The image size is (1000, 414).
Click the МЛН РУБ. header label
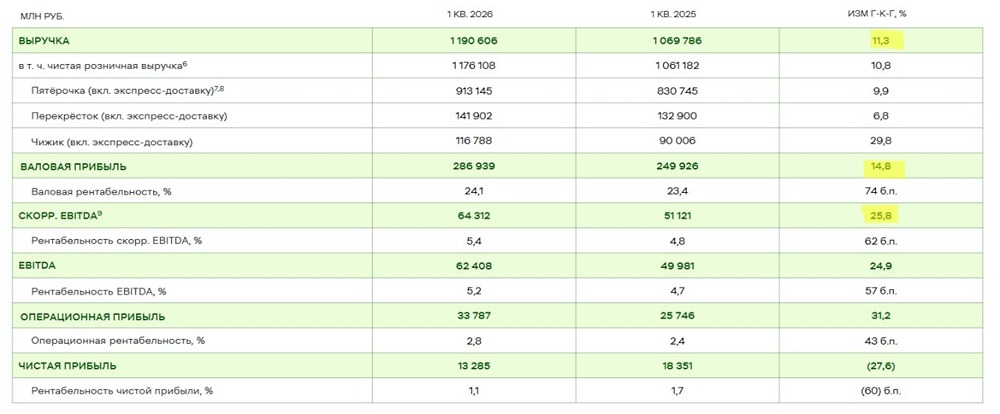41,15
